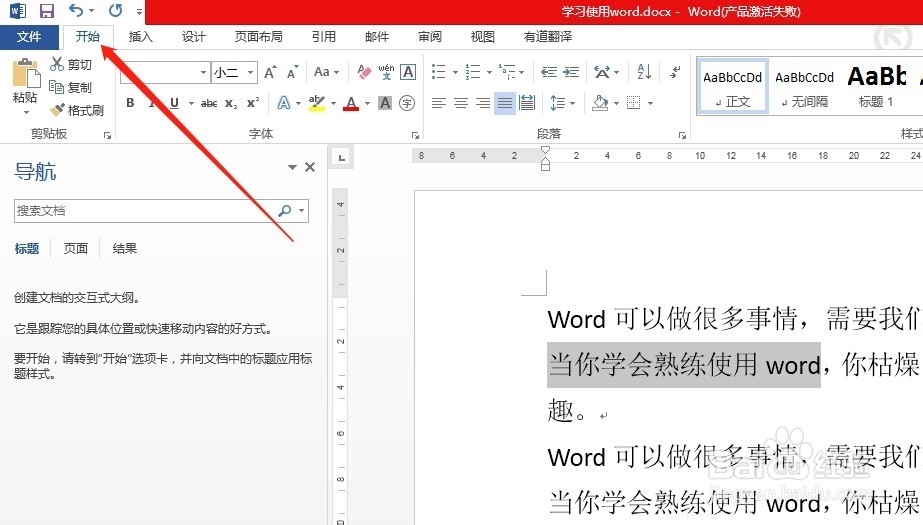
Task: Open the navigation pane options arrow
Action: (x=292, y=167)
